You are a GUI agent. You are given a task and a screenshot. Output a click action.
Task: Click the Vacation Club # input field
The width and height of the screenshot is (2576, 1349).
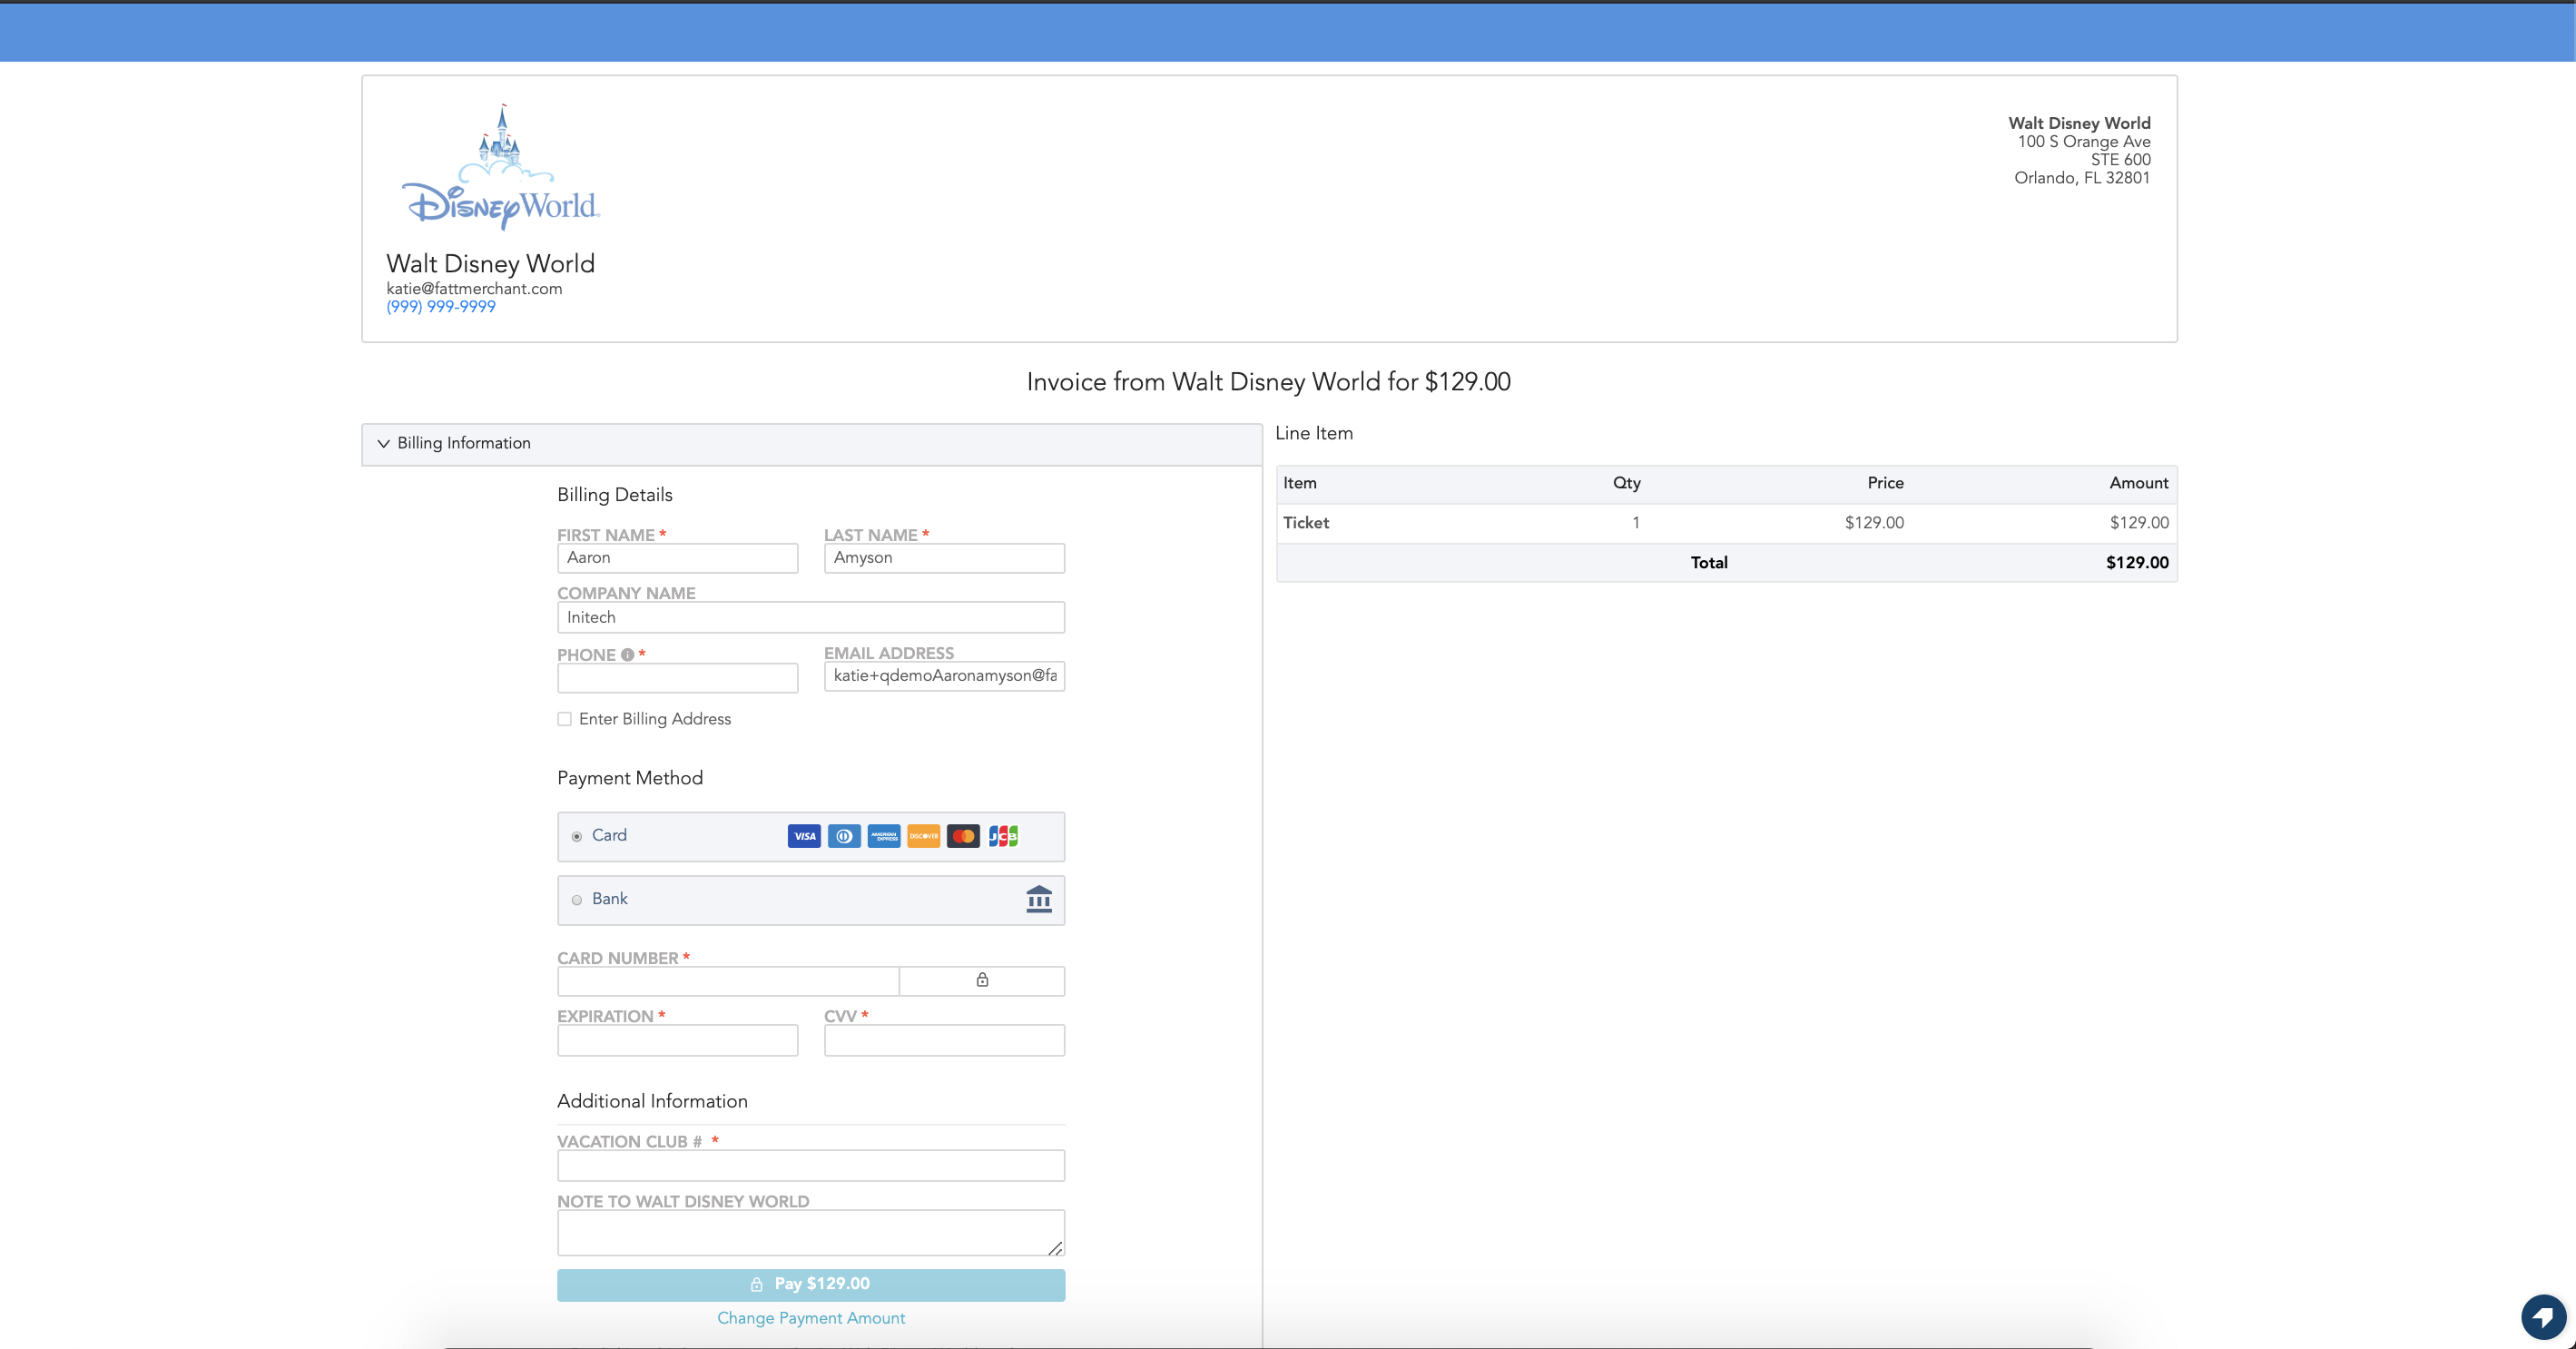811,1166
